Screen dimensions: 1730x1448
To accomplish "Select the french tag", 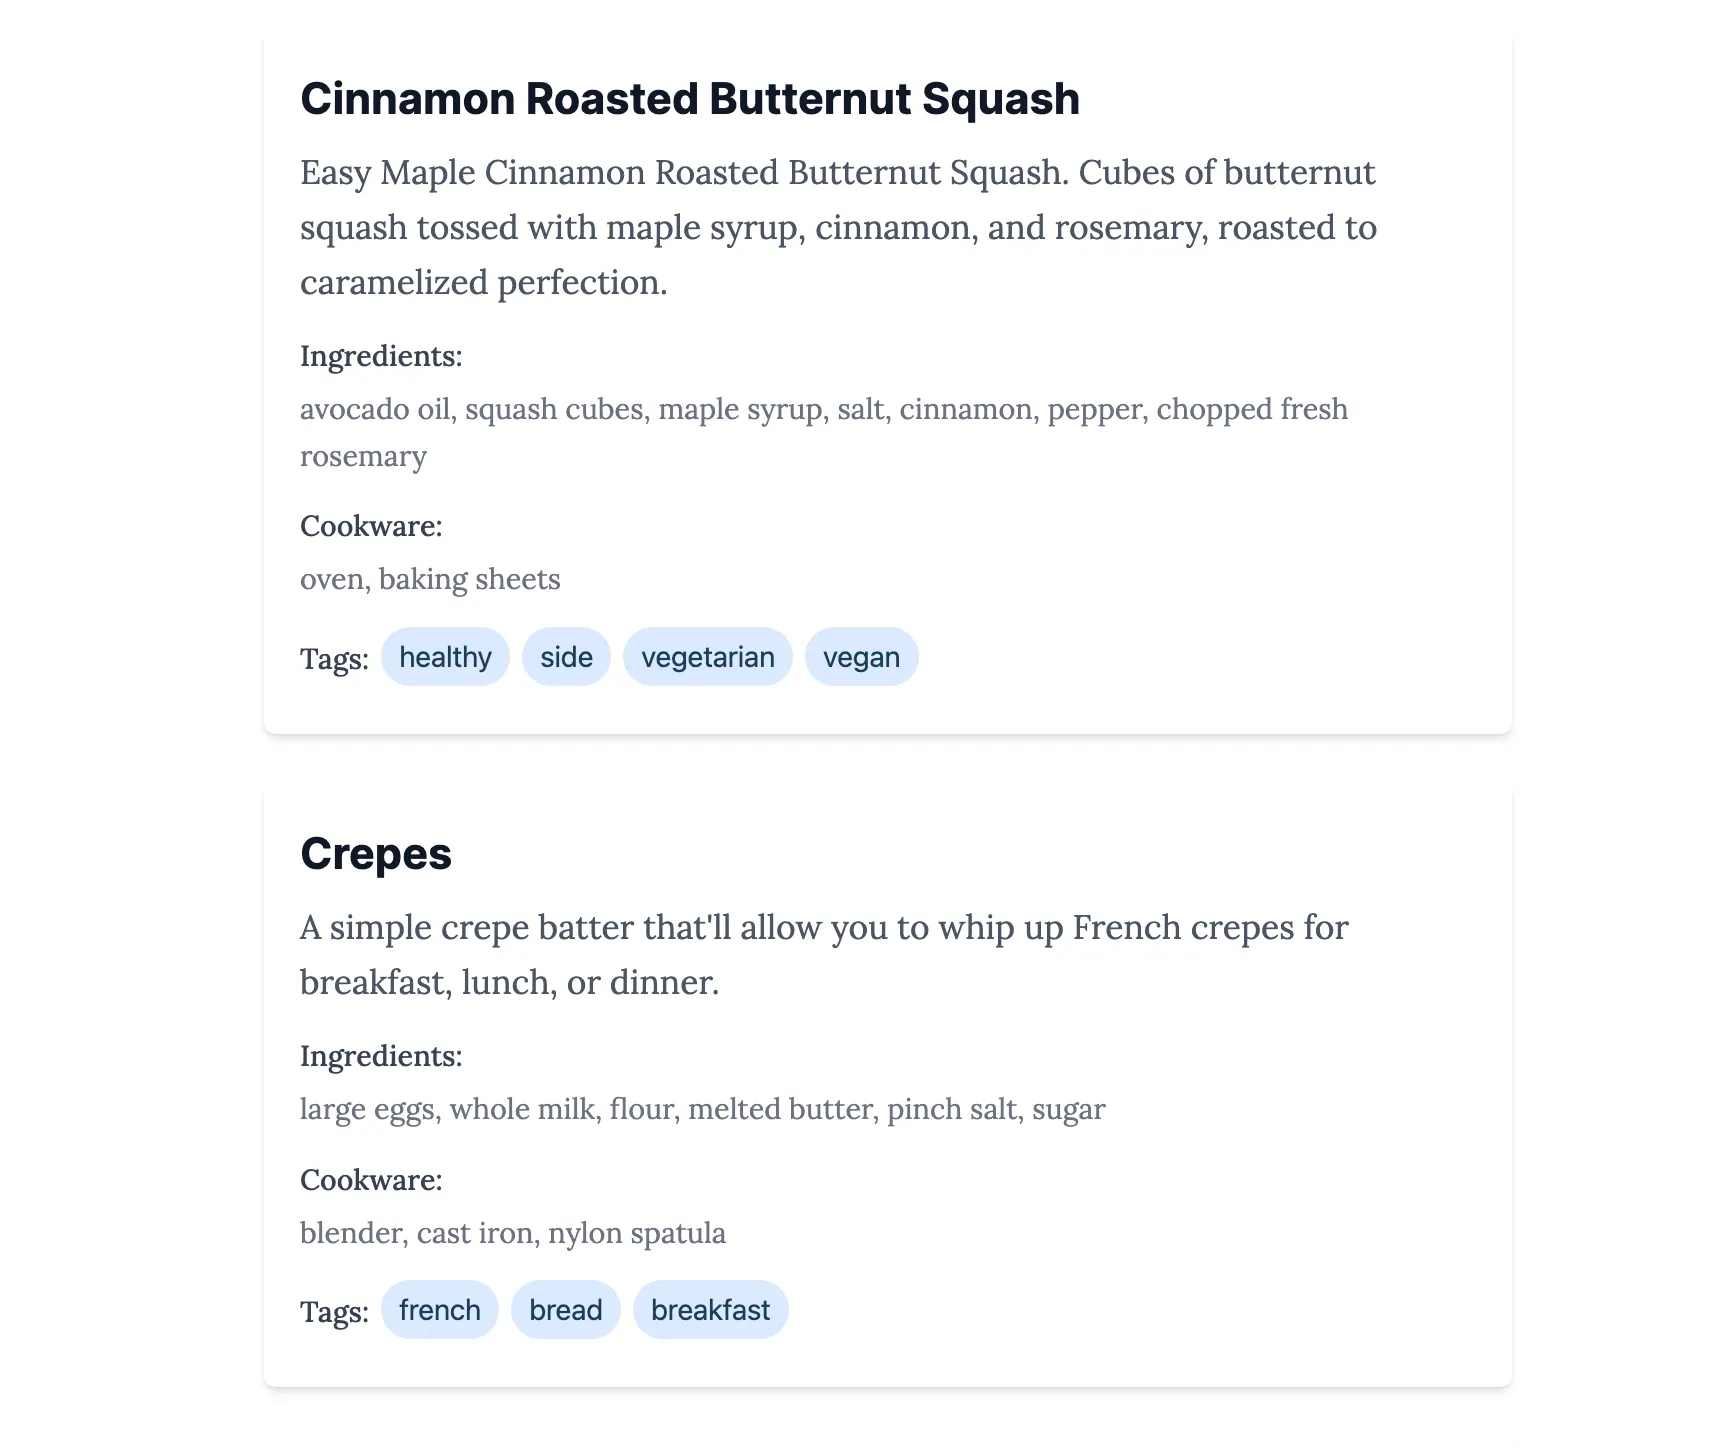I will 439,1310.
